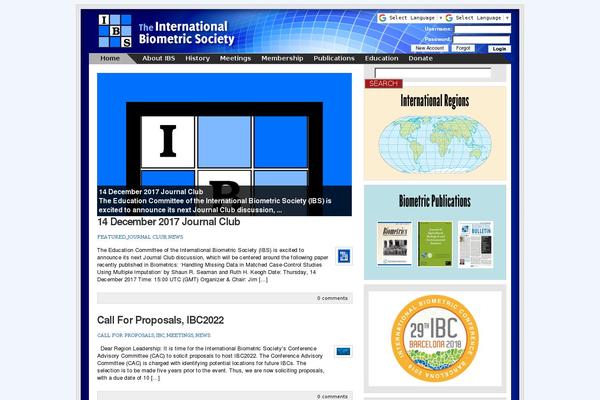Screen dimensions: 600x400
Task: Click the IBS logo in the header
Action: (115, 31)
